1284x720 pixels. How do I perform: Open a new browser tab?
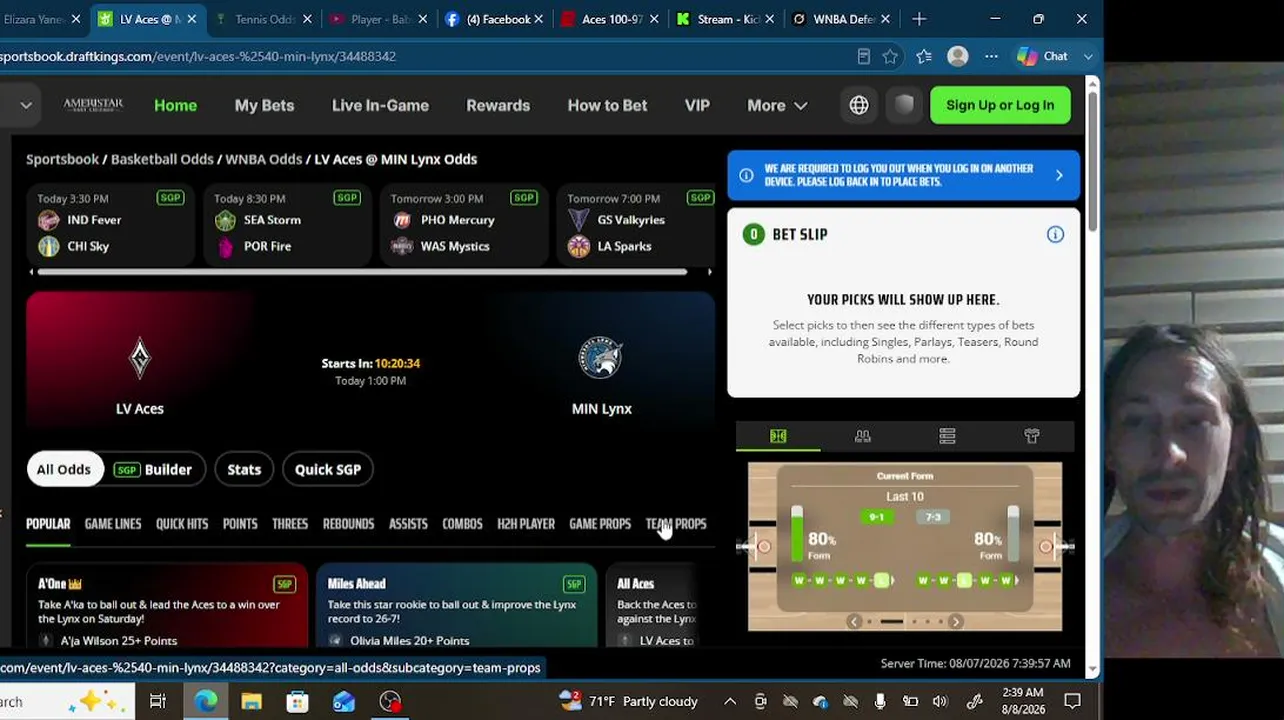click(919, 19)
